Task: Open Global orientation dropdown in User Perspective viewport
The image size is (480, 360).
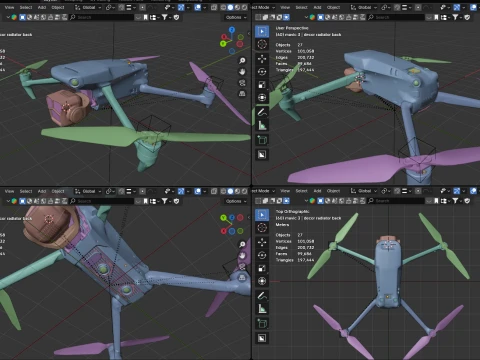Action: 364,7
